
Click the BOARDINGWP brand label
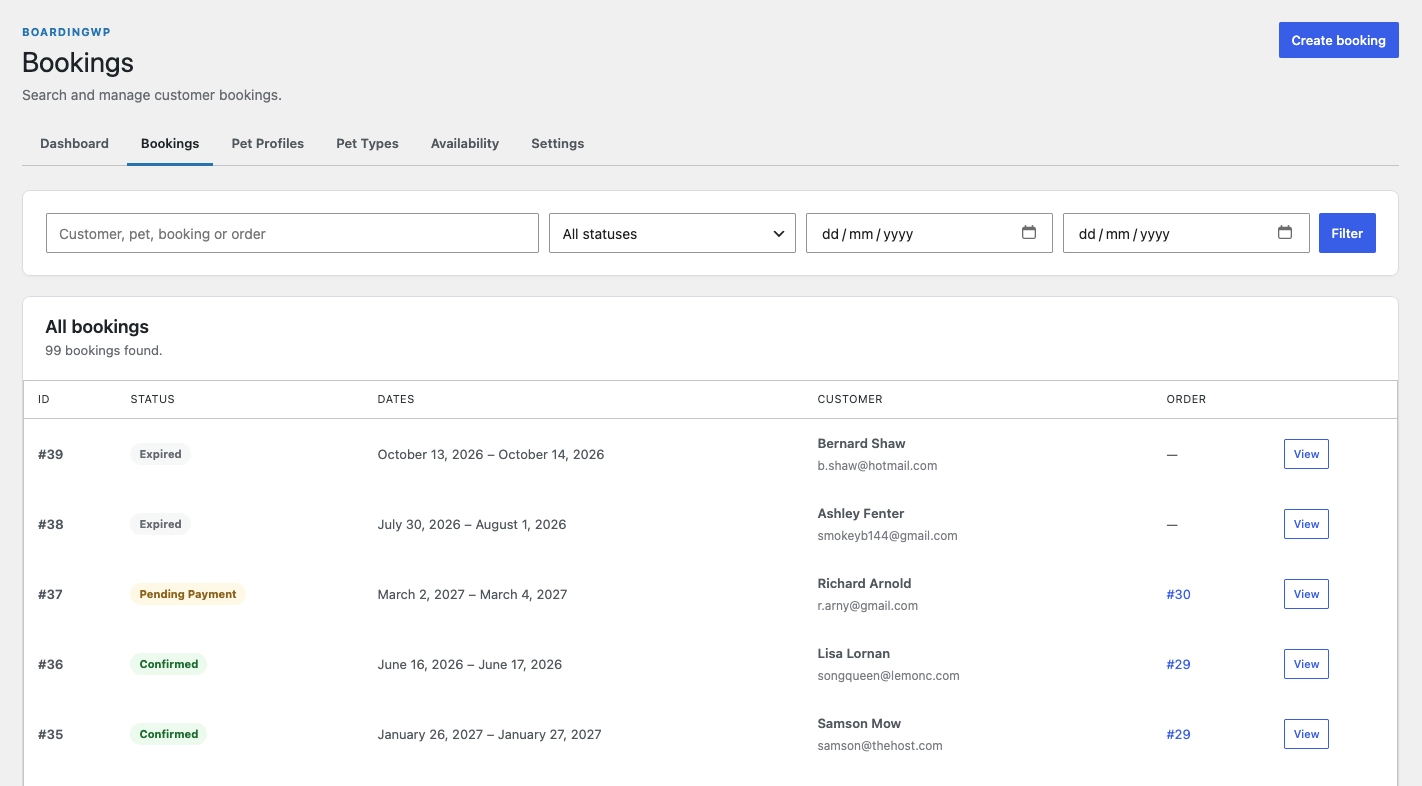(x=66, y=32)
